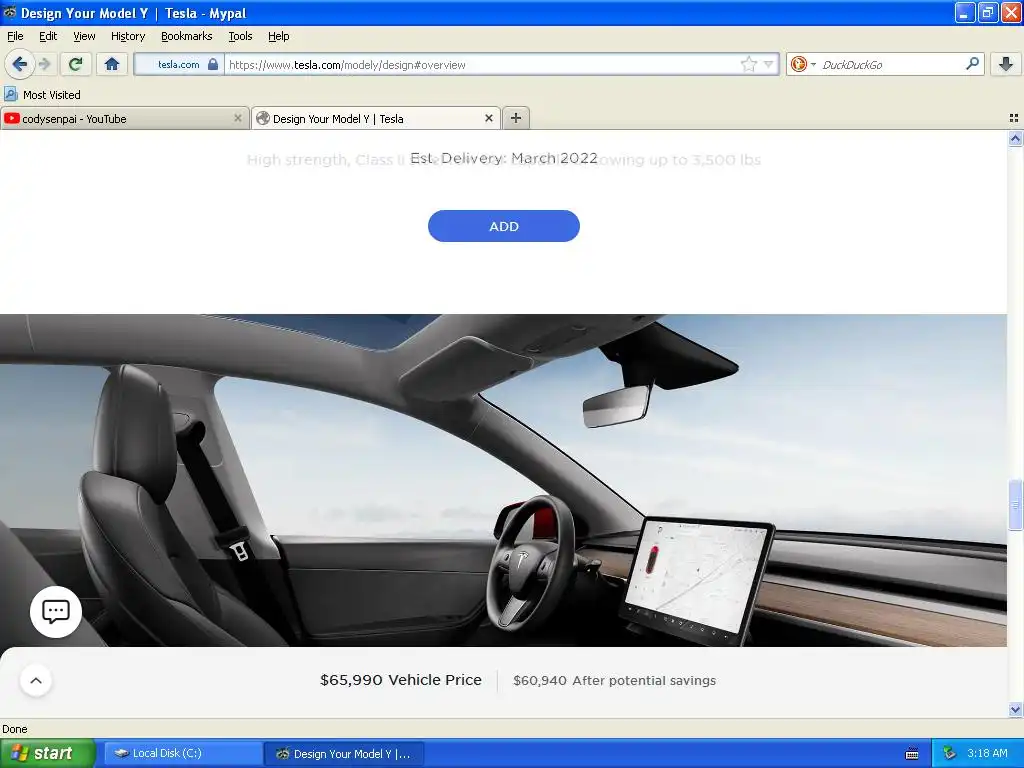Click the scrollbar up arrow
The image size is (1024, 768).
point(1015,138)
